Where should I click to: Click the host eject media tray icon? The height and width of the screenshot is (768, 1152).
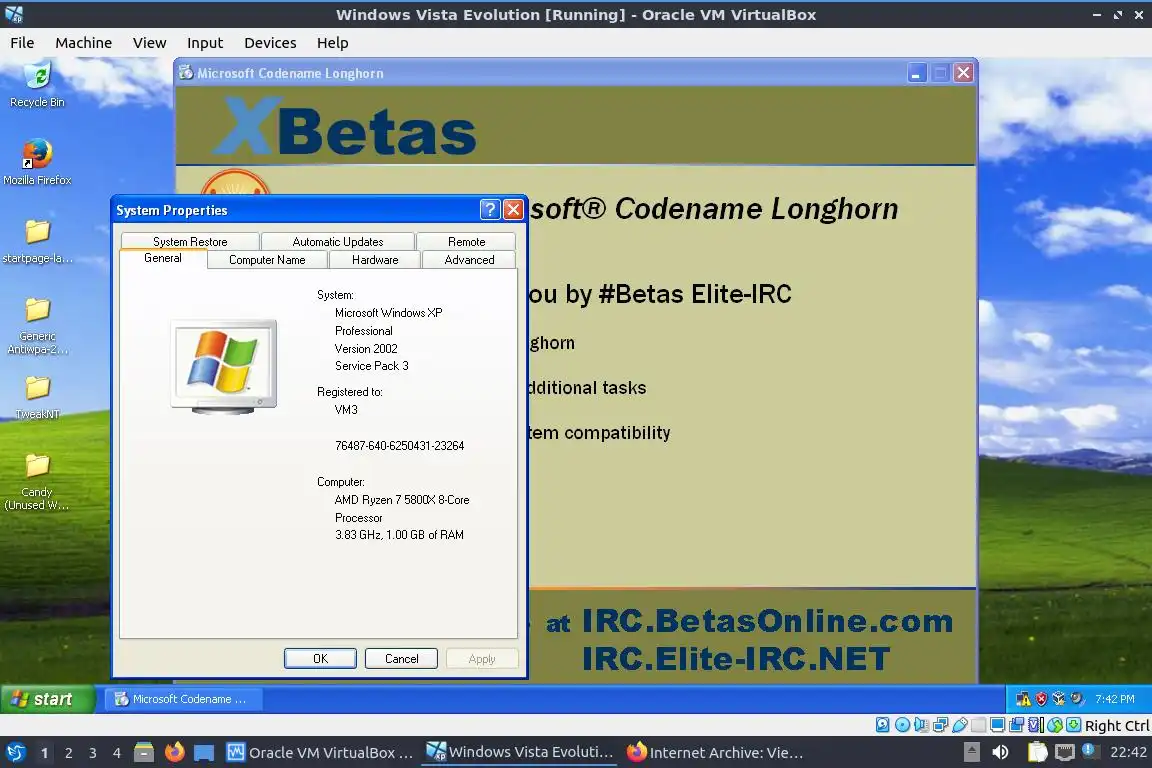coord(971,752)
